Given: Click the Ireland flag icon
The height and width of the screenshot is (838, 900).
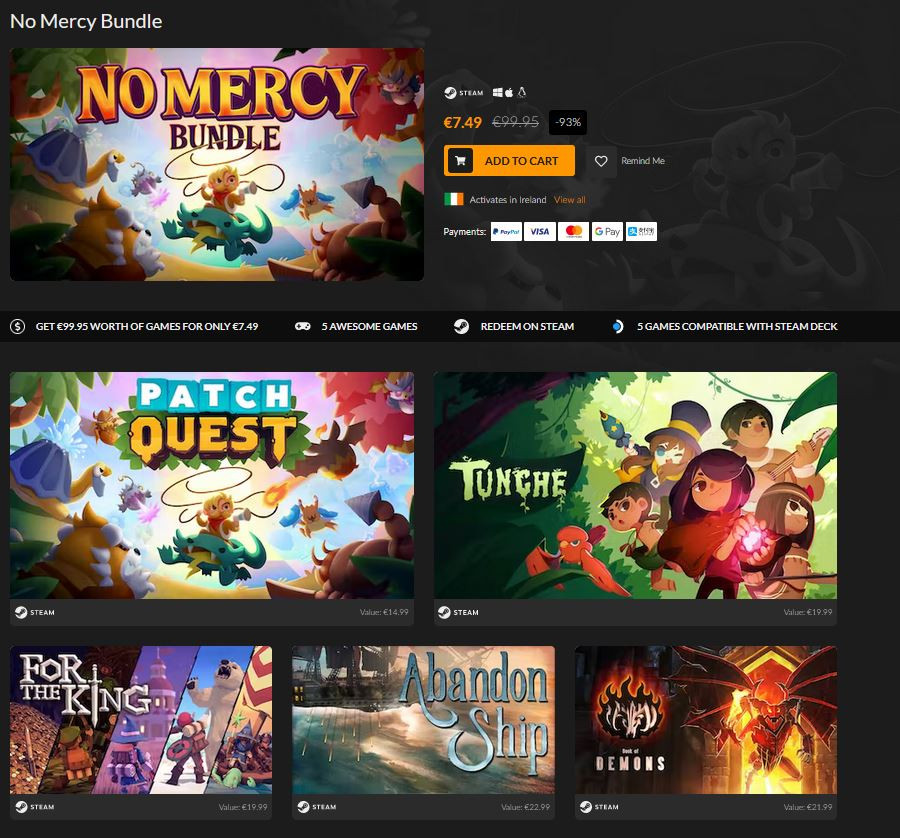Looking at the screenshot, I should (453, 200).
